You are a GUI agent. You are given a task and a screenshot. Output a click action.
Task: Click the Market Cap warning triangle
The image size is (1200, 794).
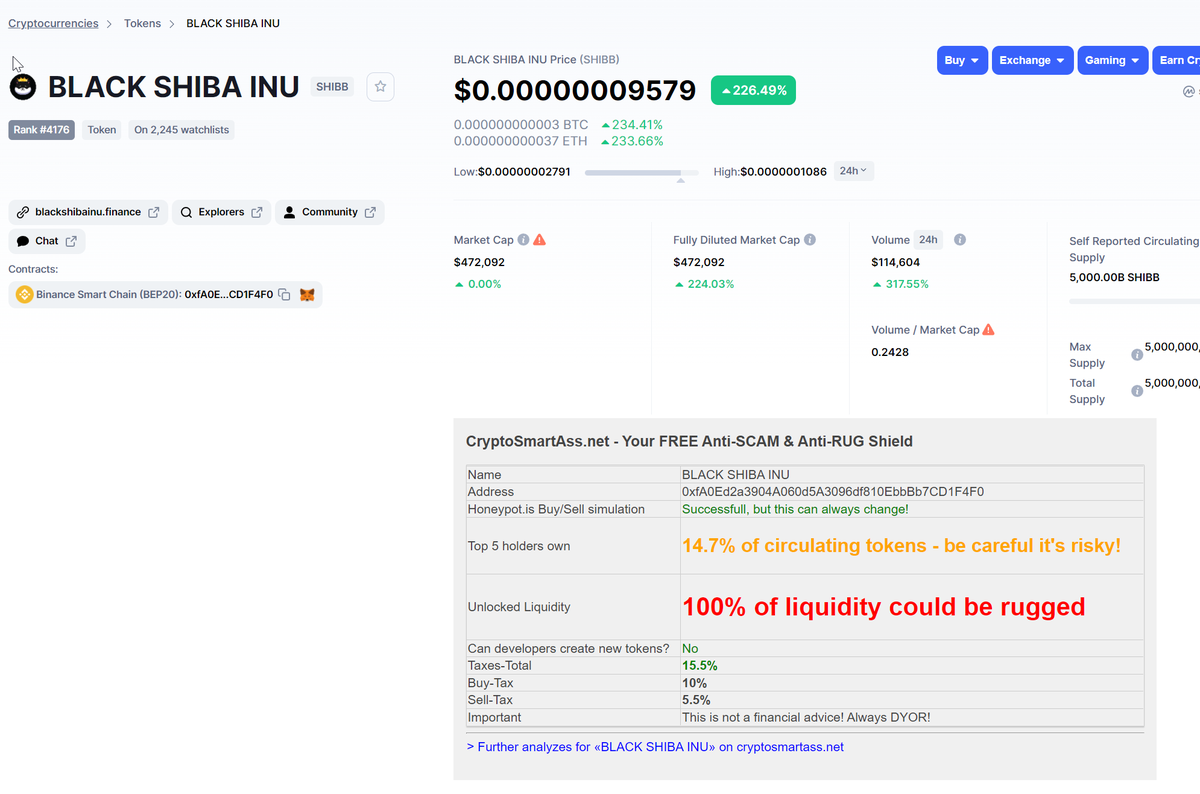540,240
